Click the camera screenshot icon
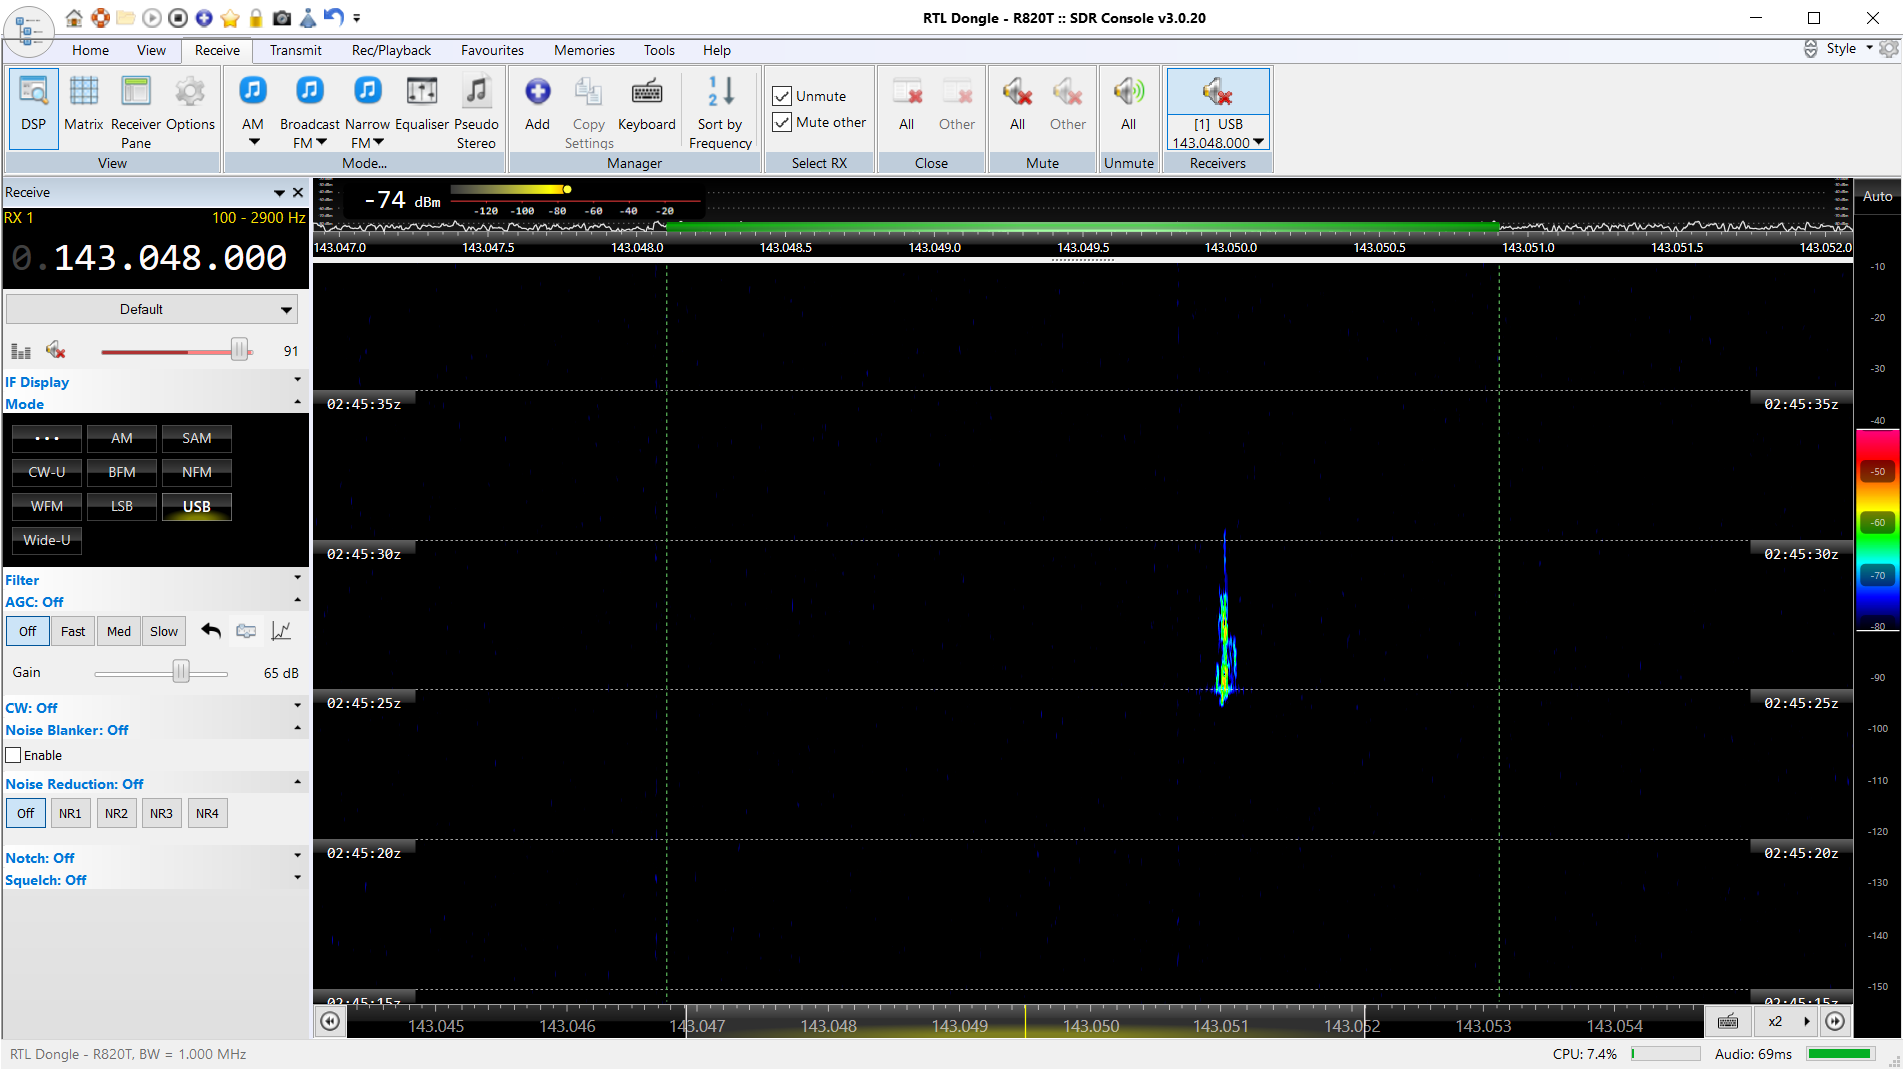Image resolution: width=1904 pixels, height=1070 pixels. coord(282,18)
